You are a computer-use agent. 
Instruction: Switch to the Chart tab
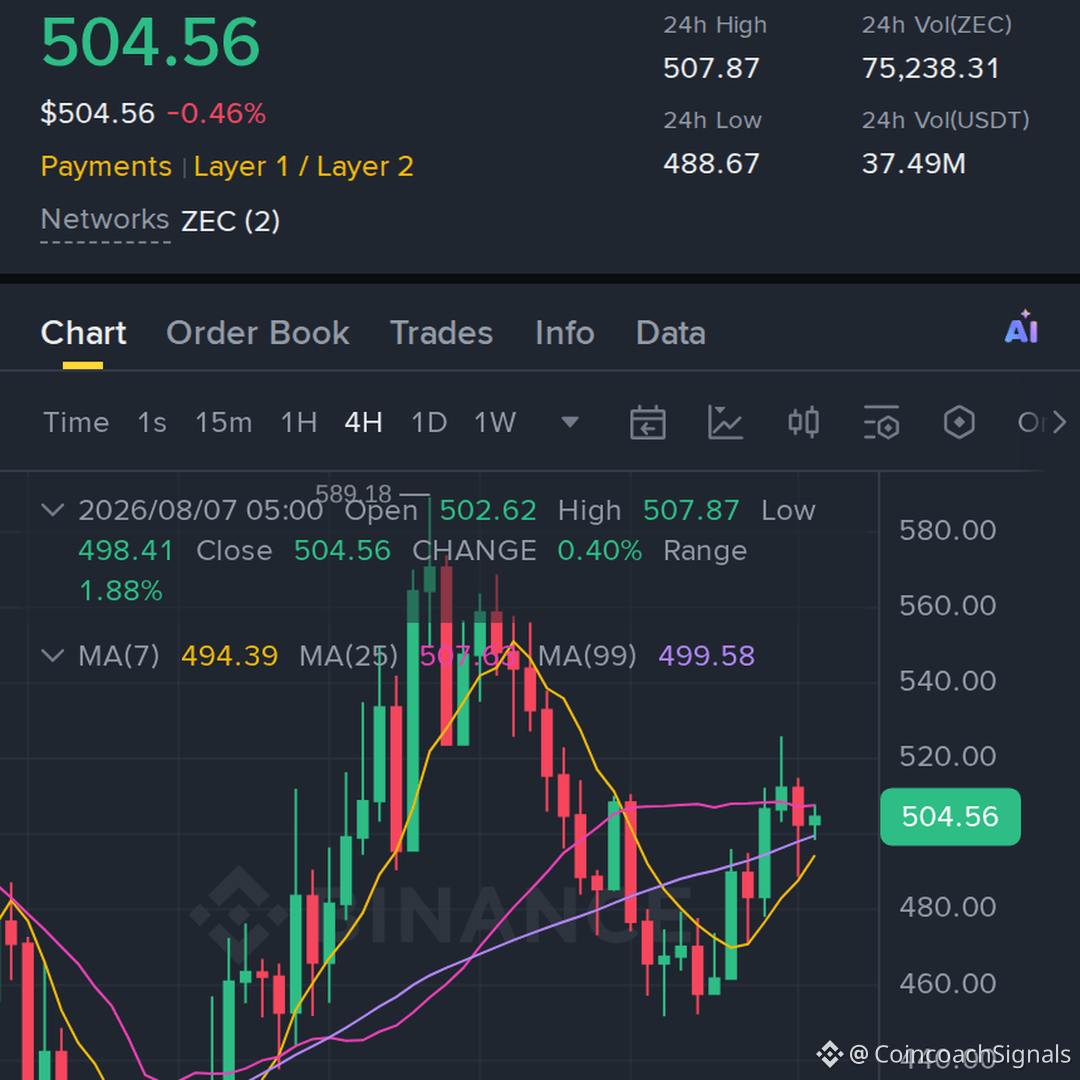[83, 333]
